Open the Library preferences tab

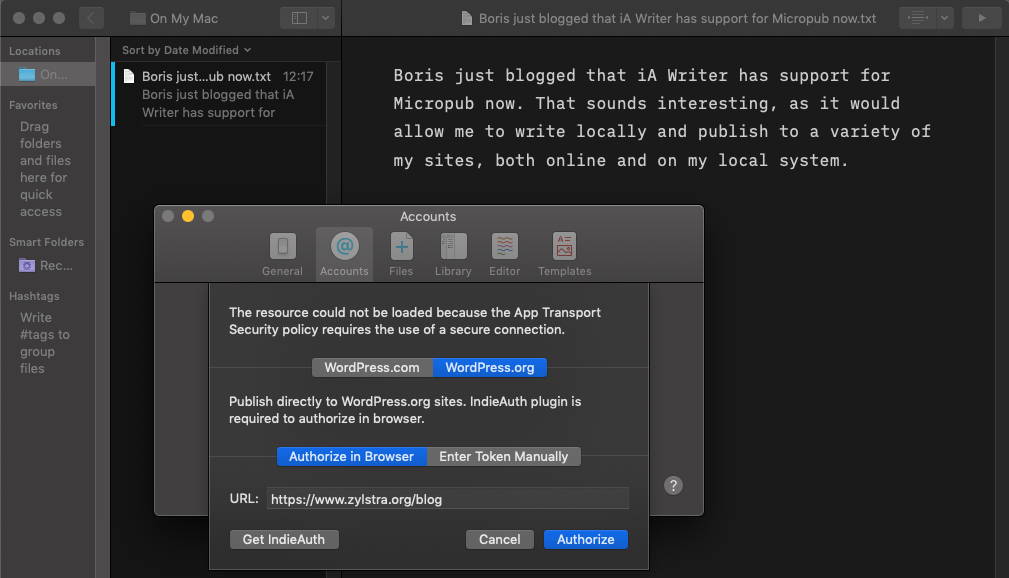(x=453, y=255)
